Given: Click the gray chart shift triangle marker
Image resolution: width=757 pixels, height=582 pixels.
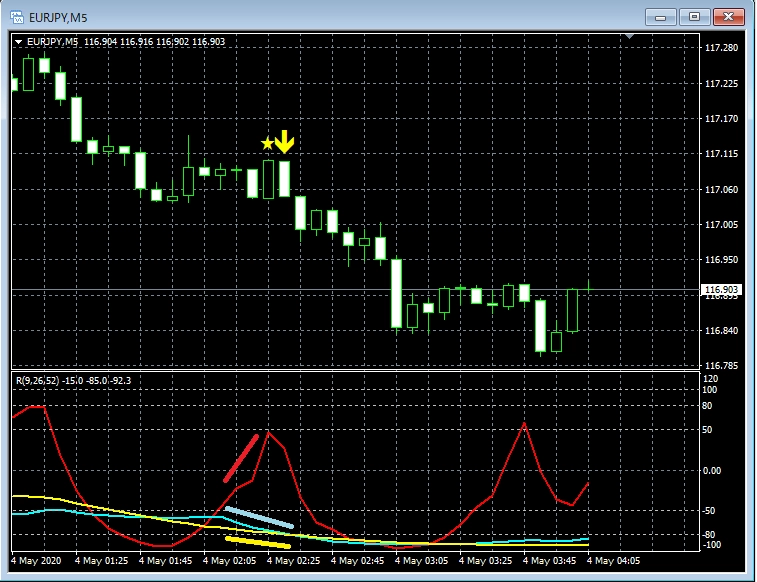Looking at the screenshot, I should (629, 36).
